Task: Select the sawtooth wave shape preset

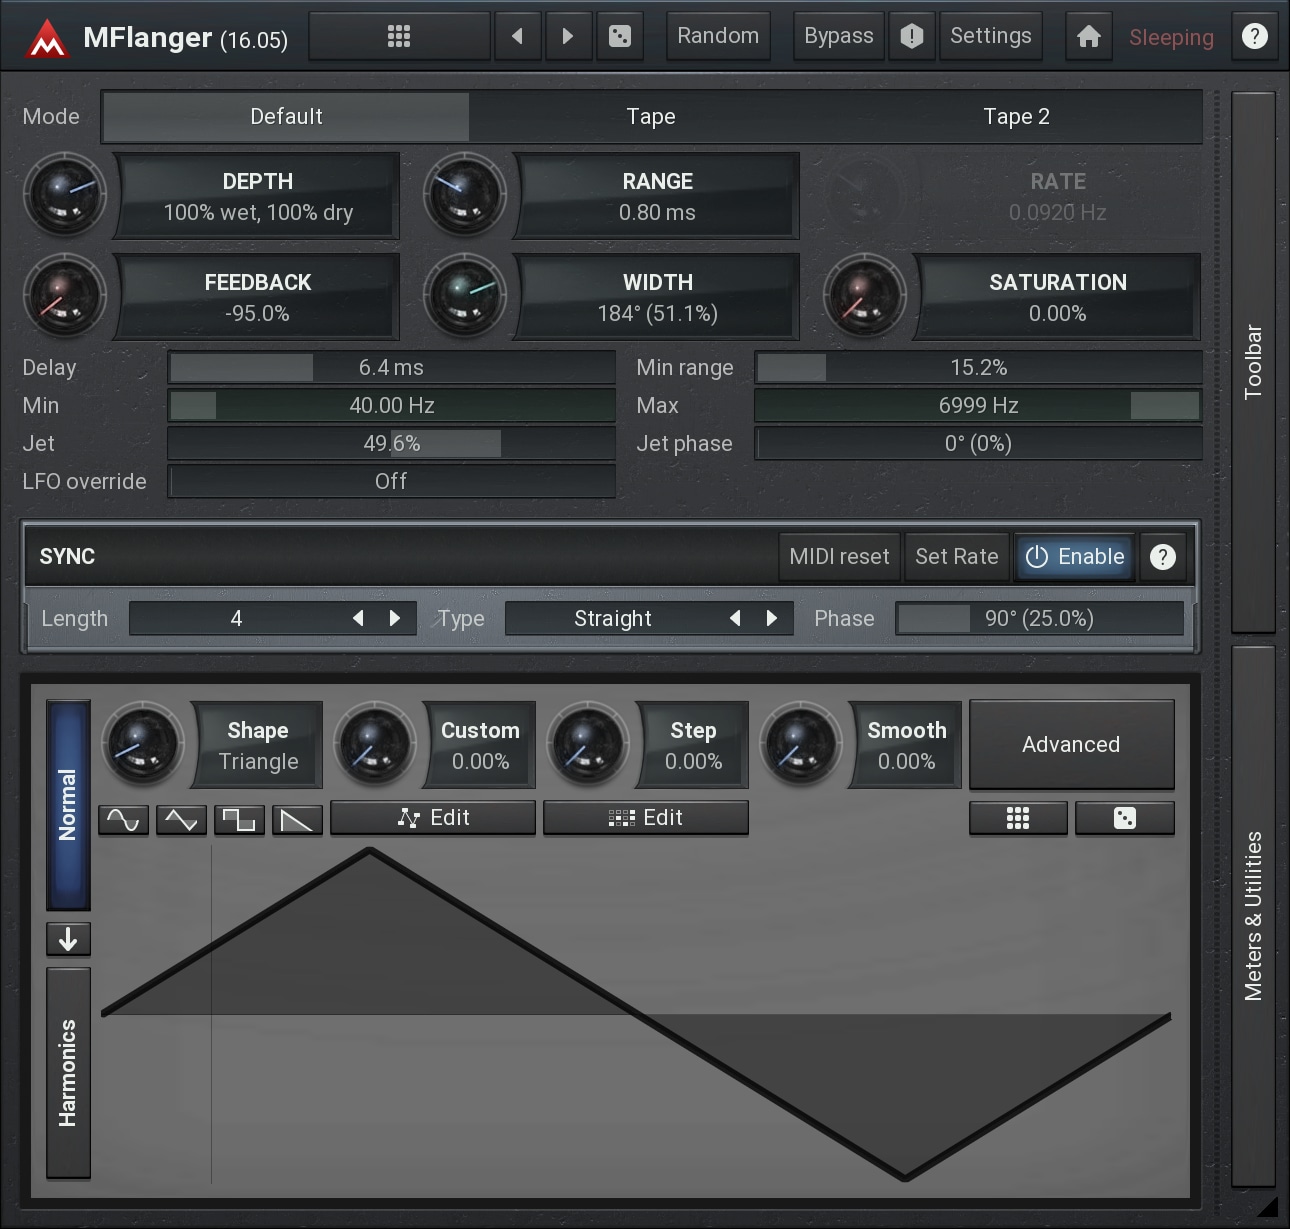Action: click(297, 821)
